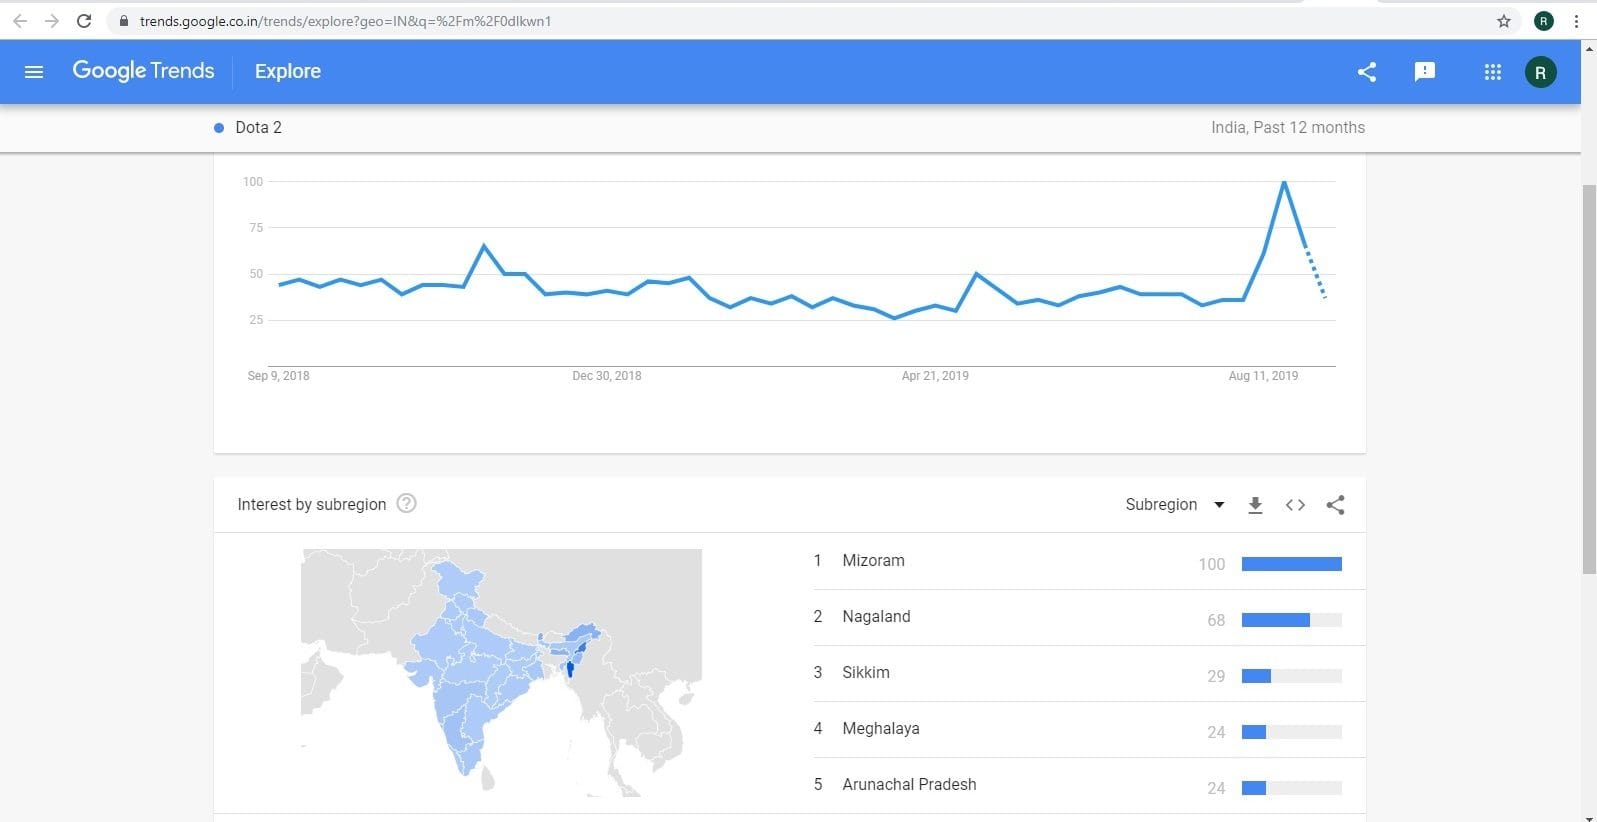Image resolution: width=1597 pixels, height=822 pixels.
Task: Open the Google account avatar menu
Action: tap(1540, 72)
